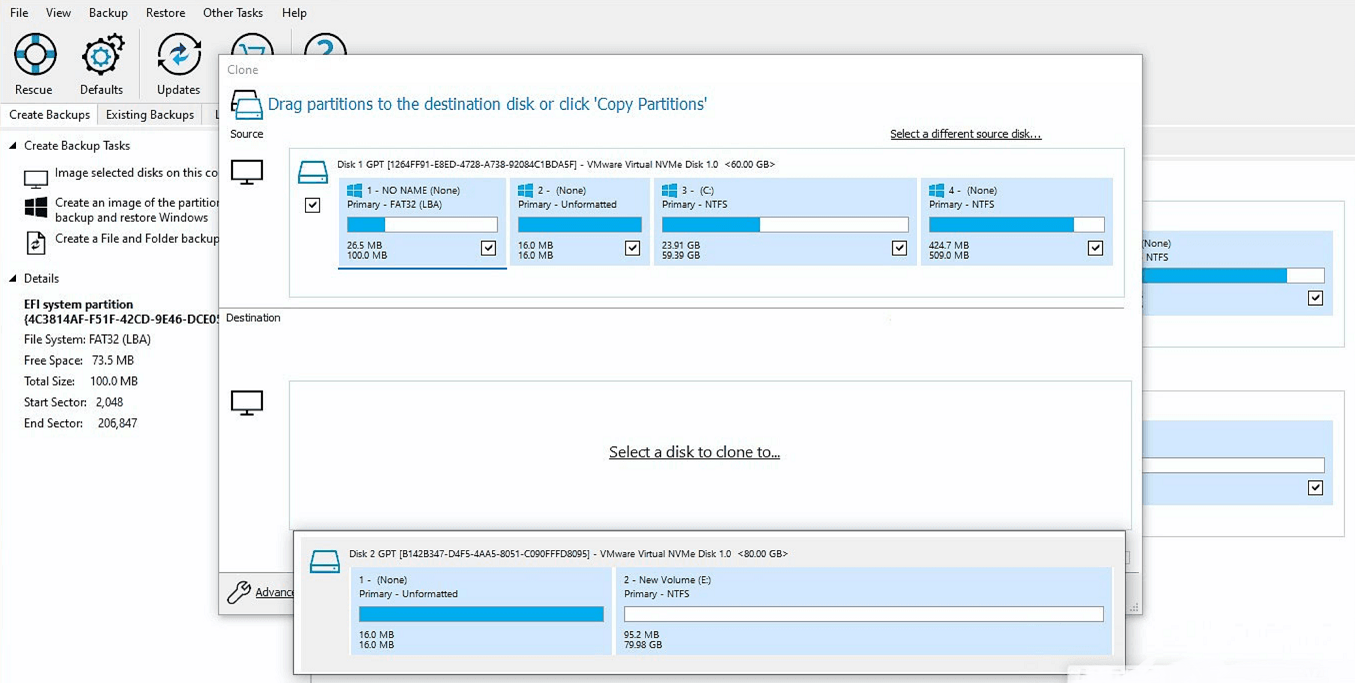Click Disk 1 GPT header text

(556, 164)
